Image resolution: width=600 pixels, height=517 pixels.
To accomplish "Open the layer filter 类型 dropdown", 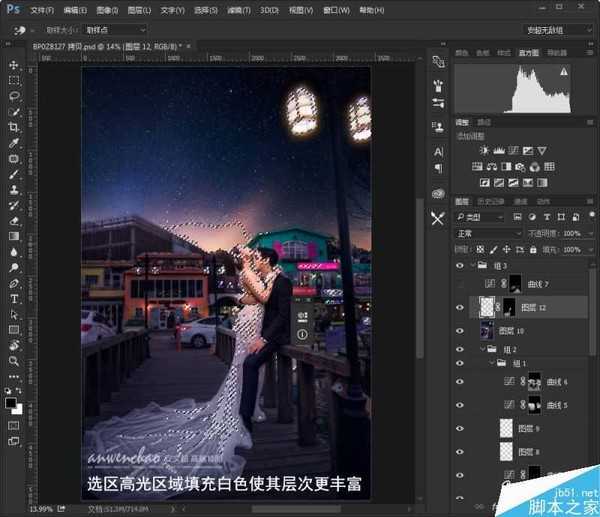I will pyautogui.click(x=480, y=217).
